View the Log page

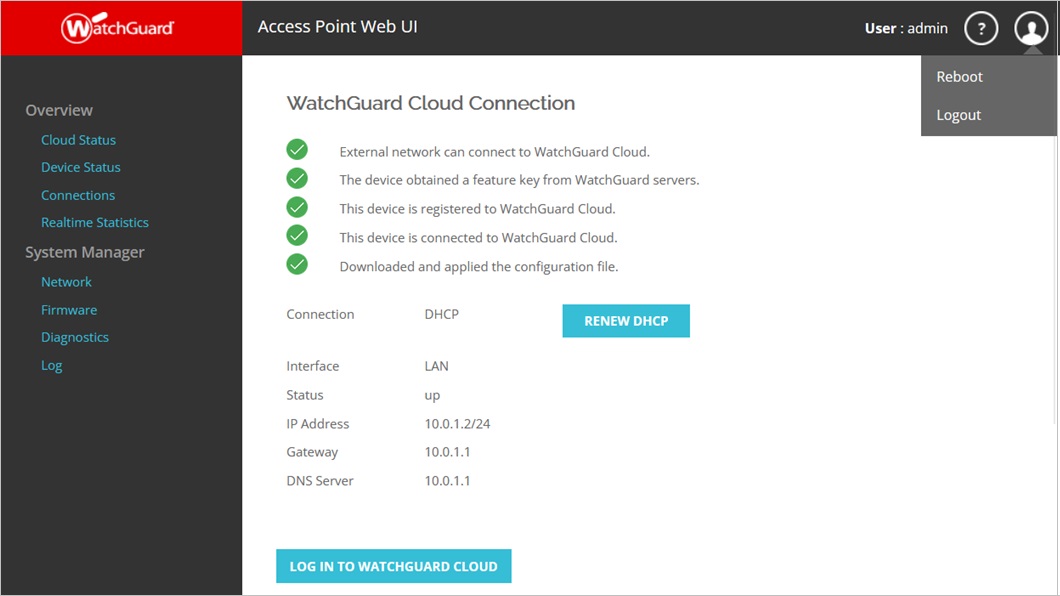(x=51, y=365)
